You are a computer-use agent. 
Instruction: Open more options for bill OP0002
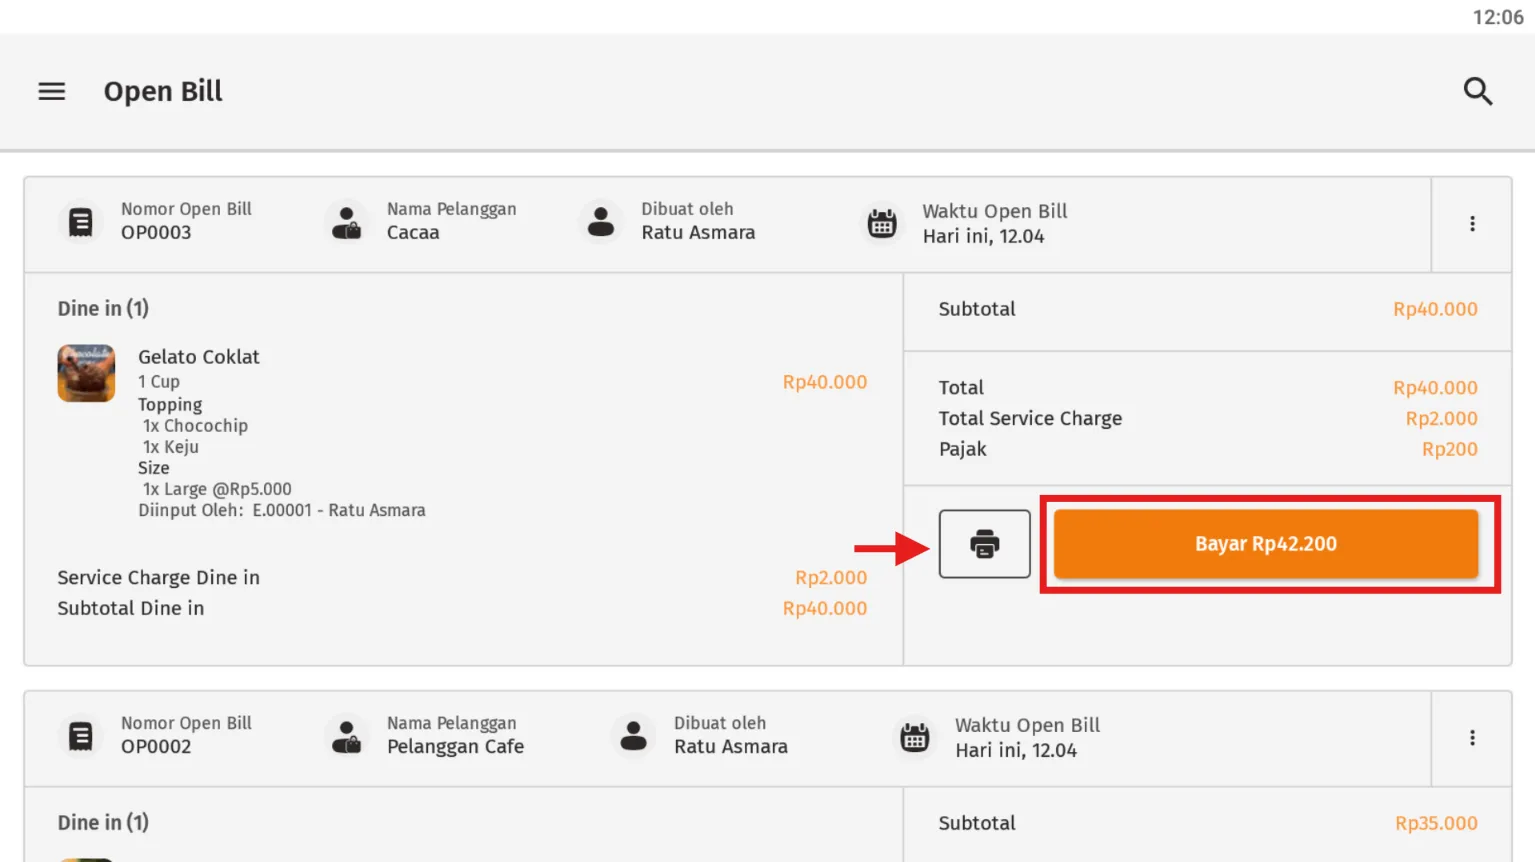tap(1472, 738)
